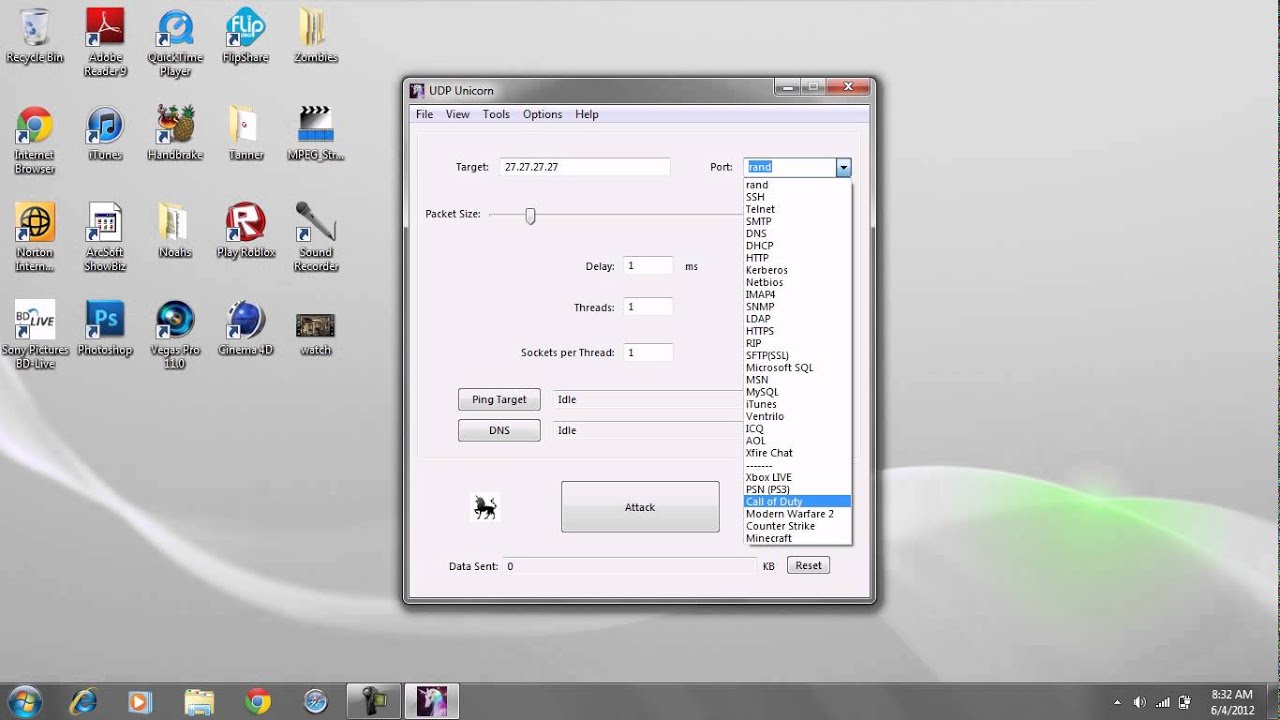Open Cinema 4D desktop shortcut
This screenshot has width=1280, height=720.
(x=245, y=328)
